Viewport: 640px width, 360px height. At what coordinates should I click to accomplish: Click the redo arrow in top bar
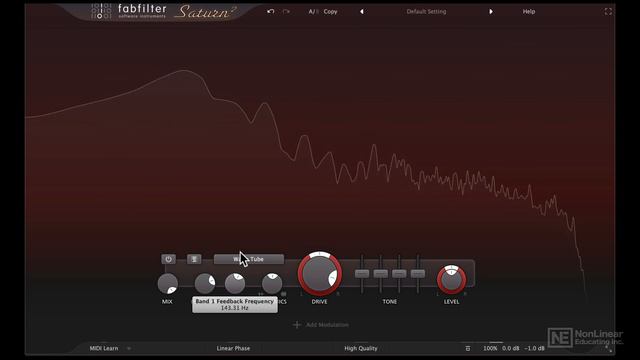click(x=286, y=11)
